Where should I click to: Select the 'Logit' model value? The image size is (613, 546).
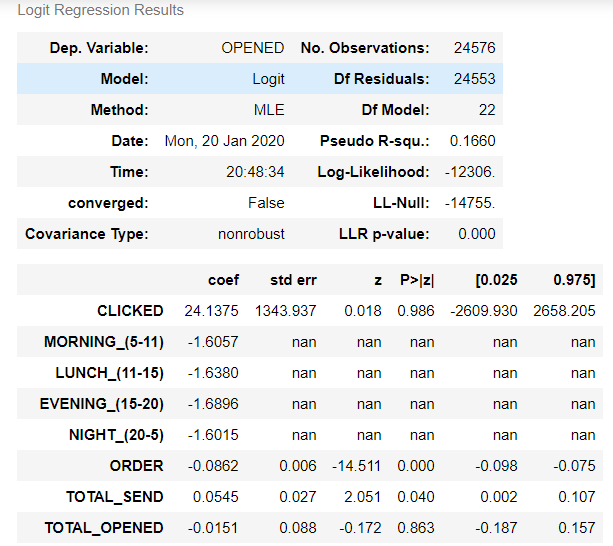click(x=268, y=79)
